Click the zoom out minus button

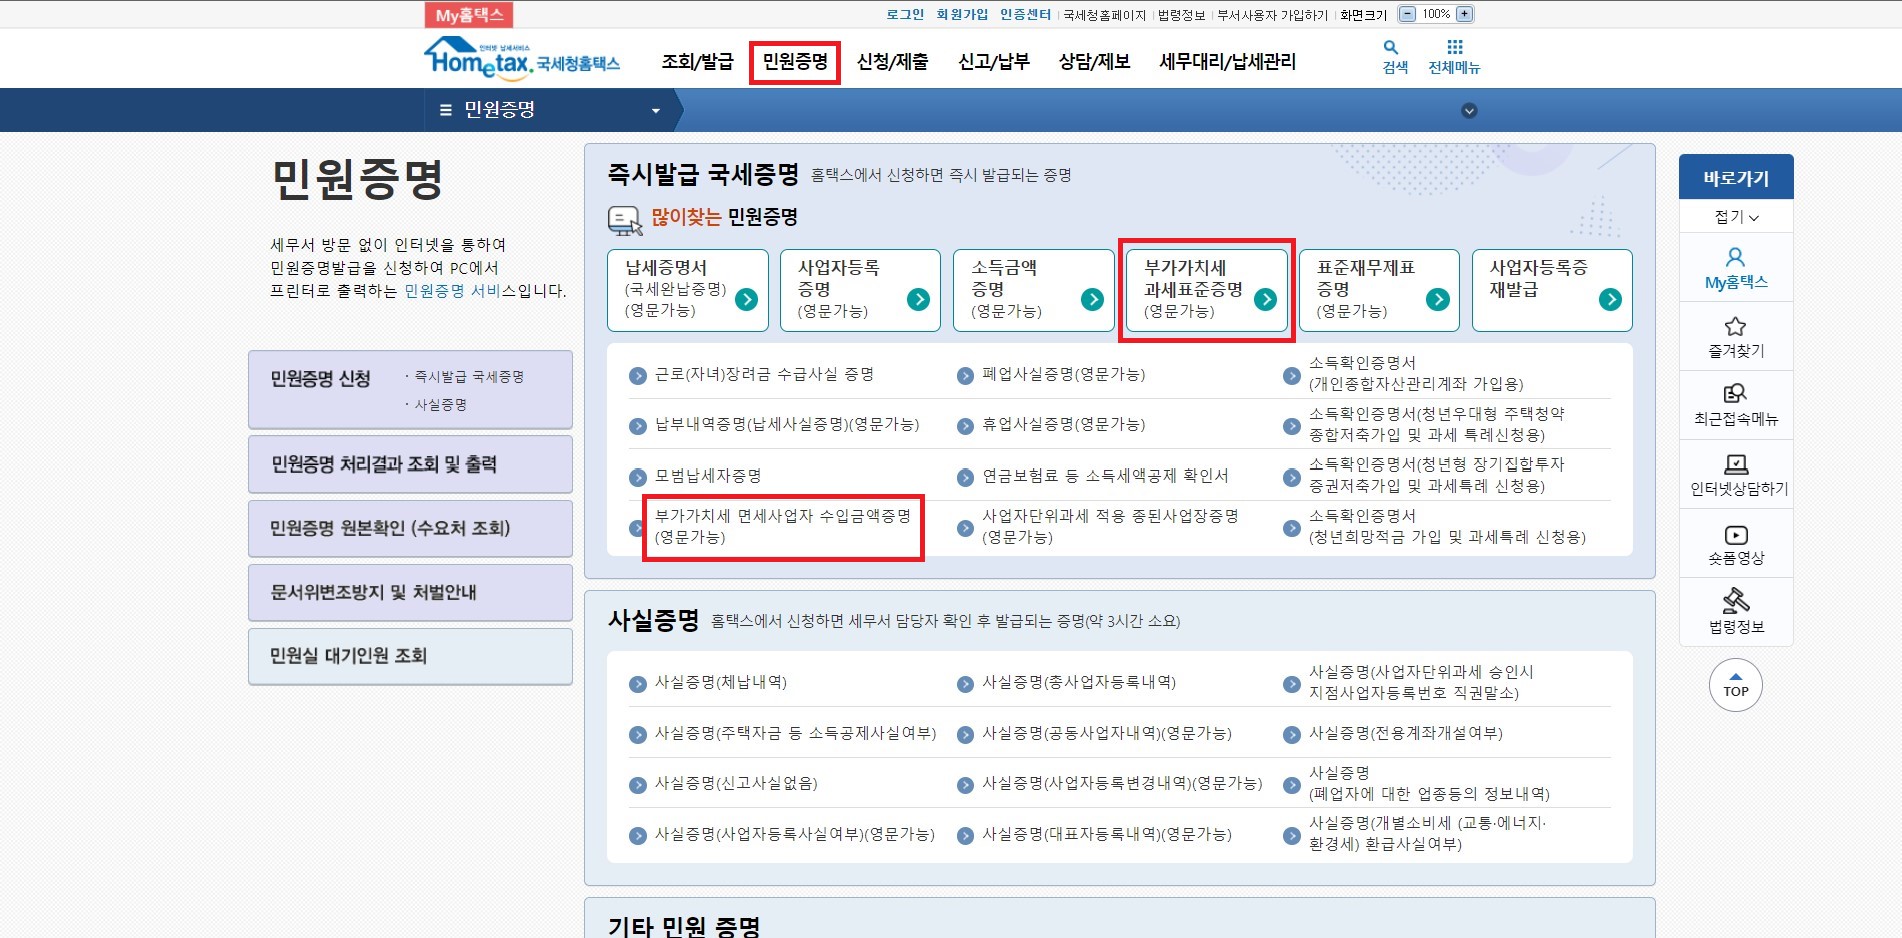[x=1407, y=14]
